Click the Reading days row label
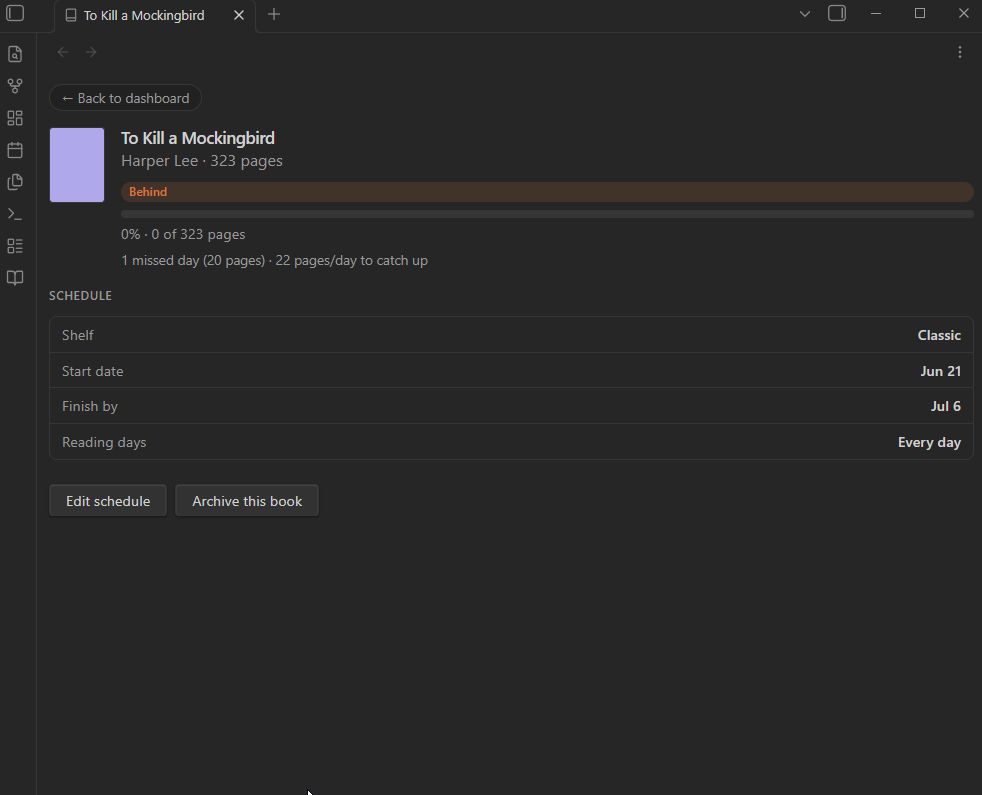The image size is (982, 795). 104,442
